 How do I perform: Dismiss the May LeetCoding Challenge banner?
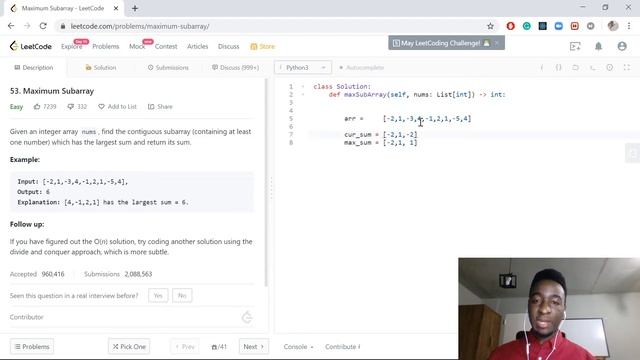pos(497,43)
